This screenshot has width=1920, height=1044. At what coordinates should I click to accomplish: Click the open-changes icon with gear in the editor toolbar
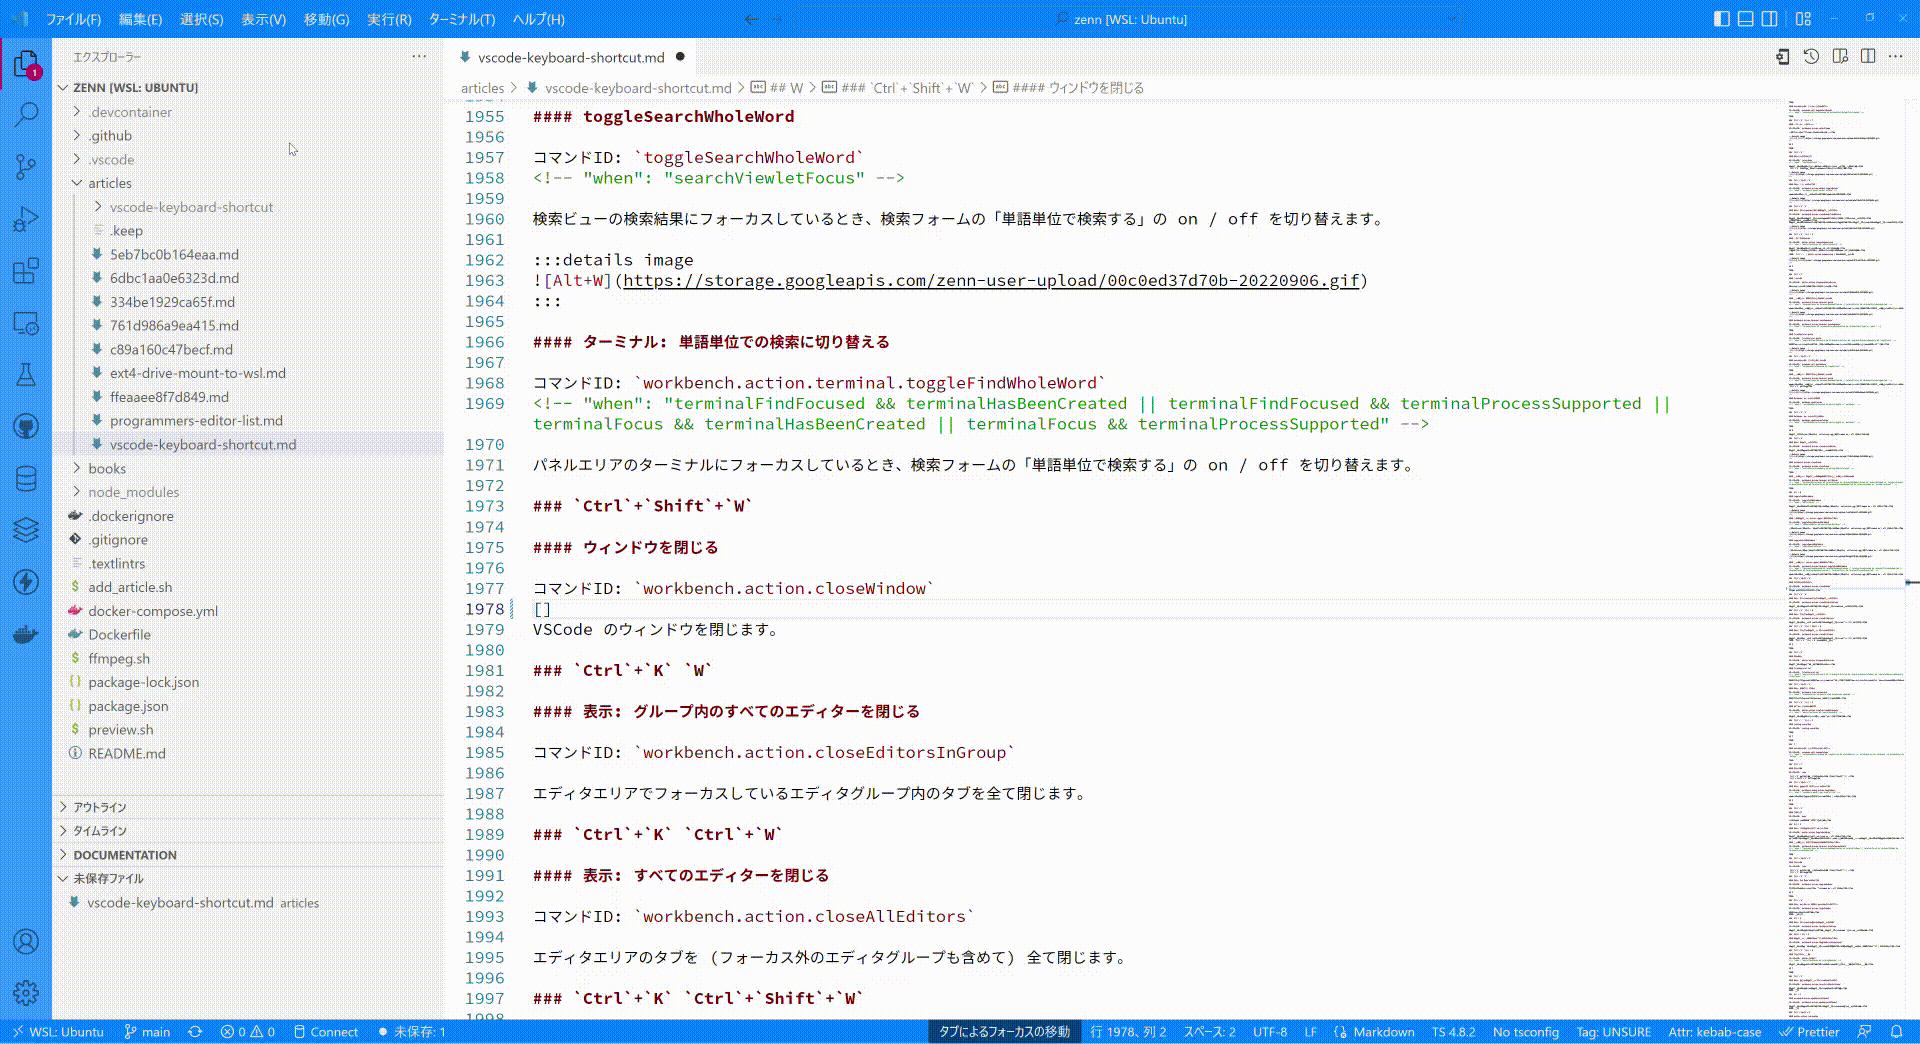pos(1782,57)
